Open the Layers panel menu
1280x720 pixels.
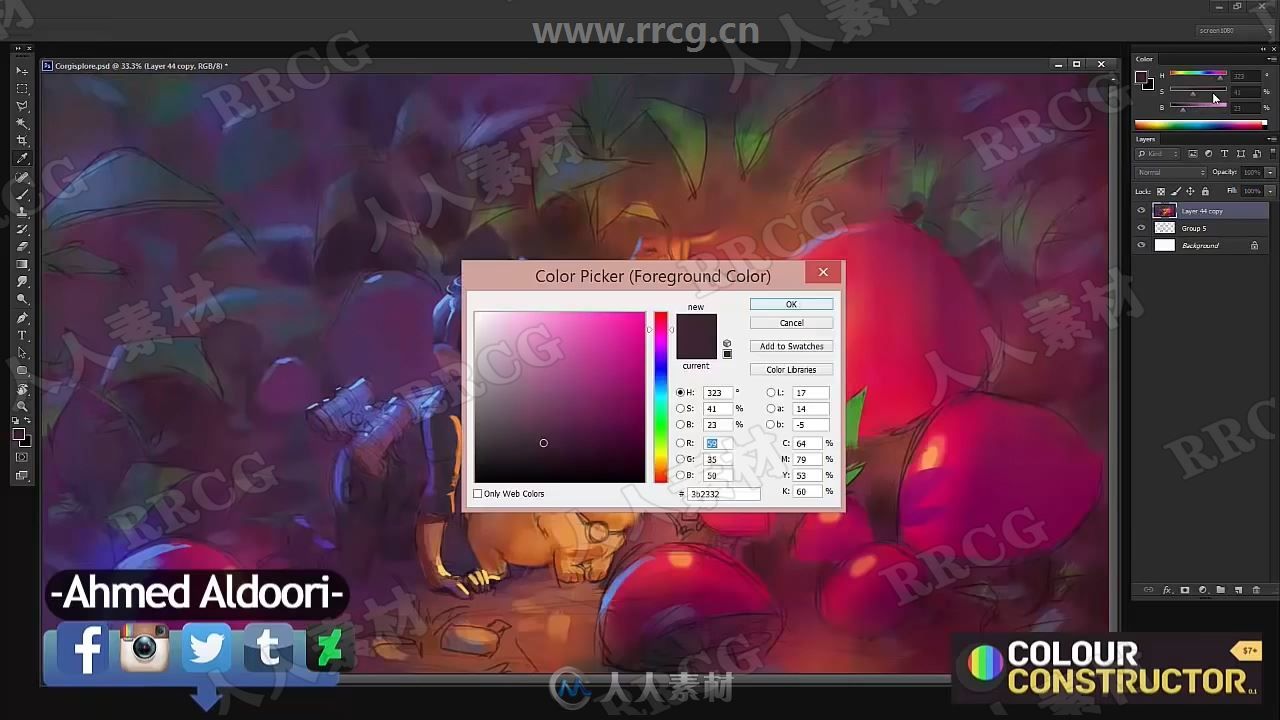pos(1271,139)
